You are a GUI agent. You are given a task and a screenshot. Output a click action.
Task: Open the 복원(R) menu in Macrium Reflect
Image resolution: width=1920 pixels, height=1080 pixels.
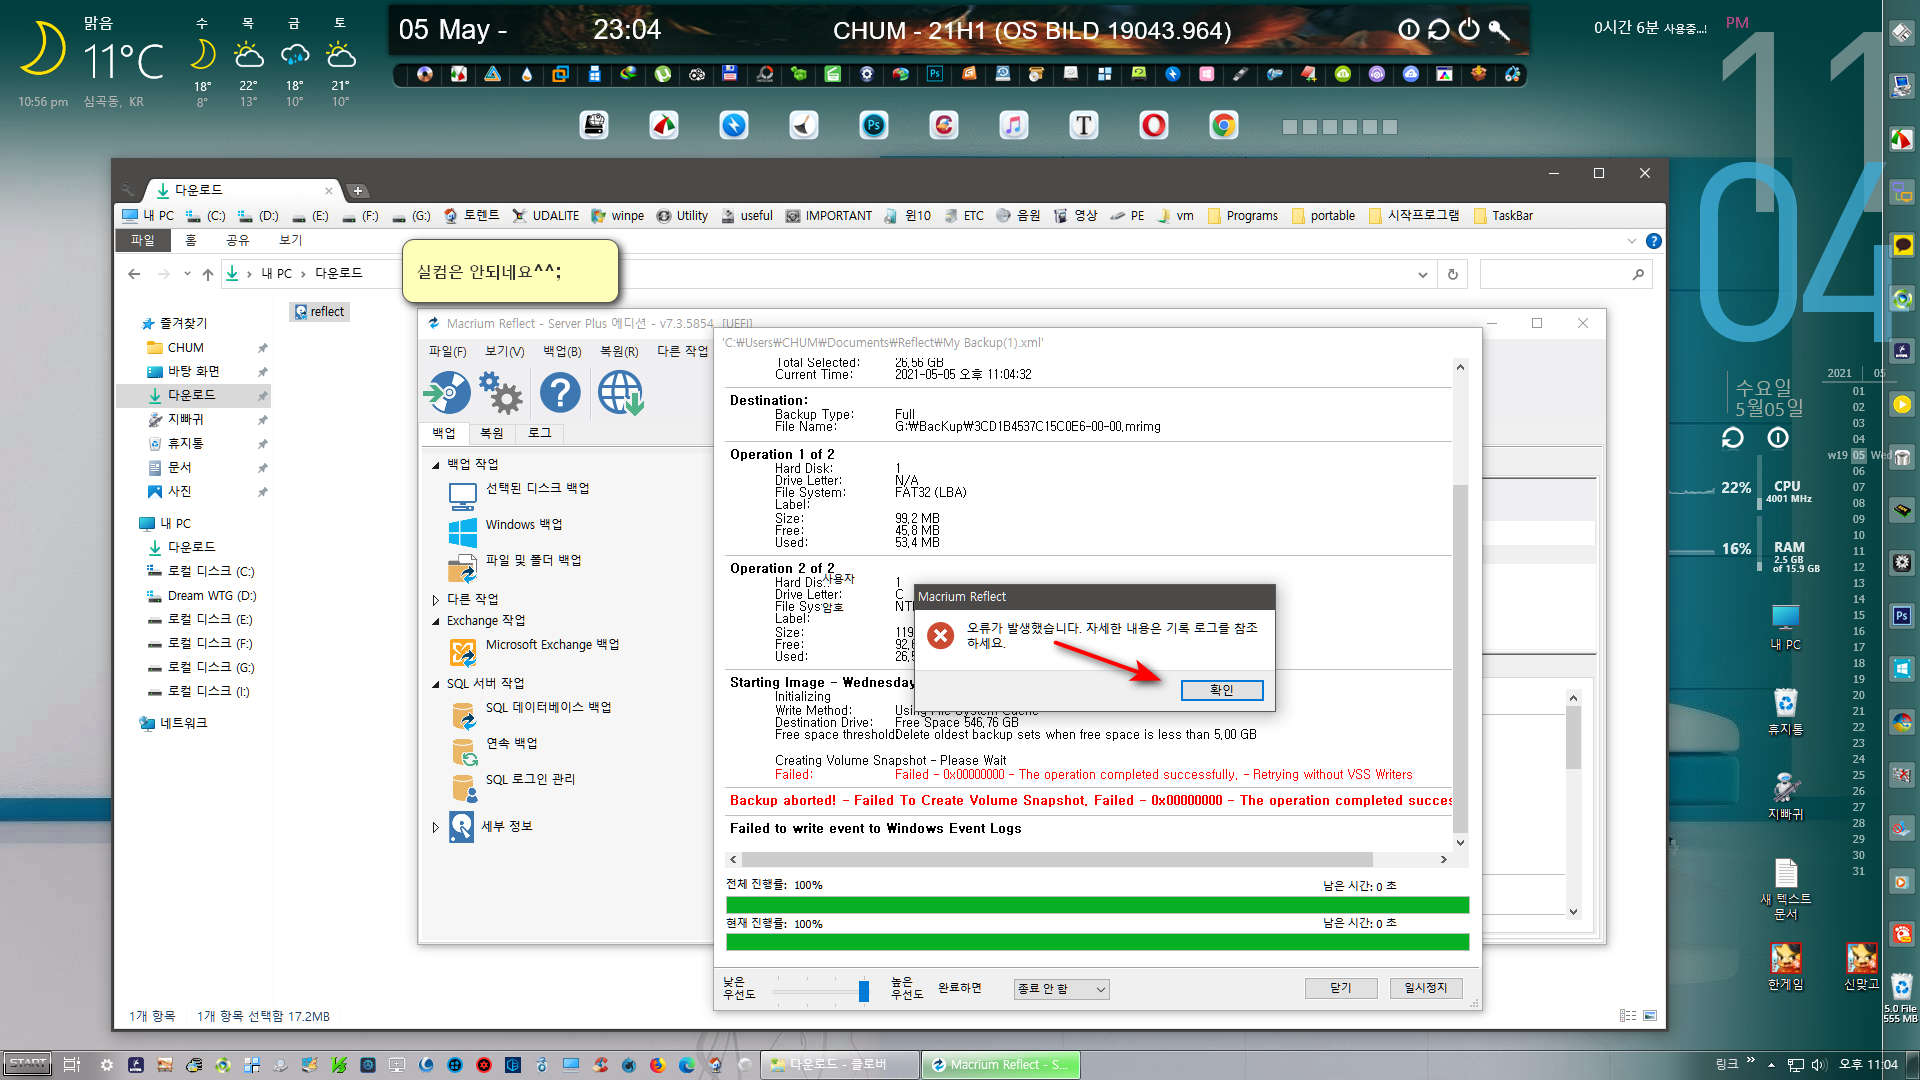pos(619,351)
